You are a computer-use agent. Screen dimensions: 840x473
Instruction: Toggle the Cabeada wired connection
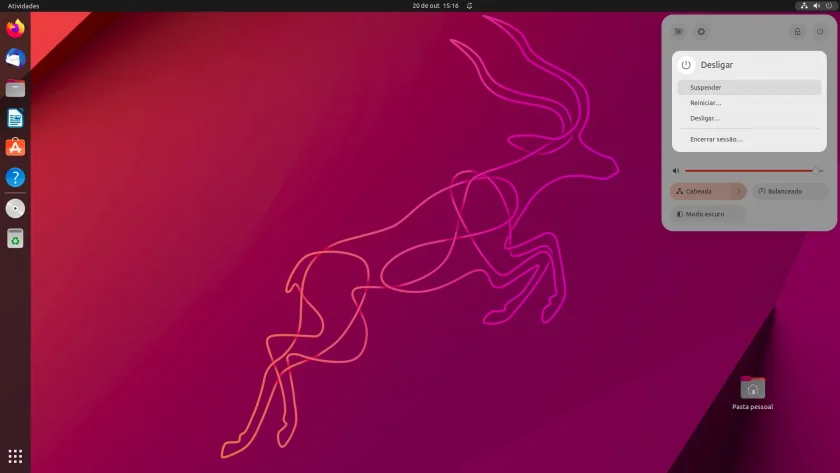point(701,191)
